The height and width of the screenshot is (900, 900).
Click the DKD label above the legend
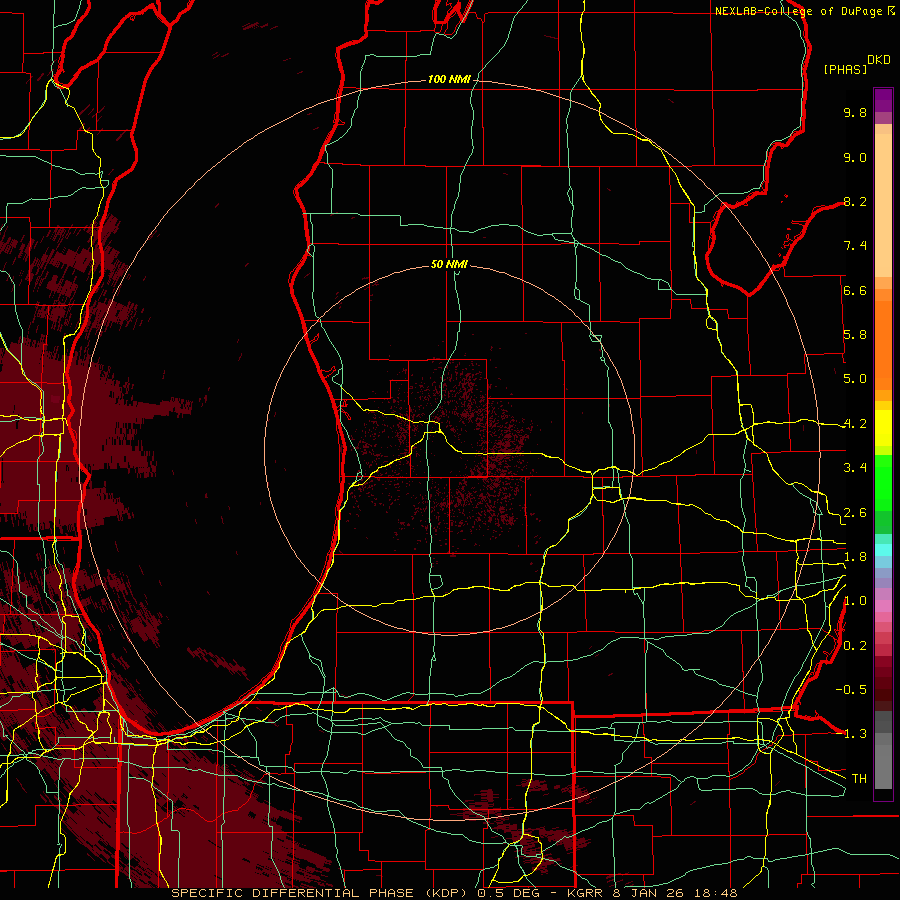(879, 60)
